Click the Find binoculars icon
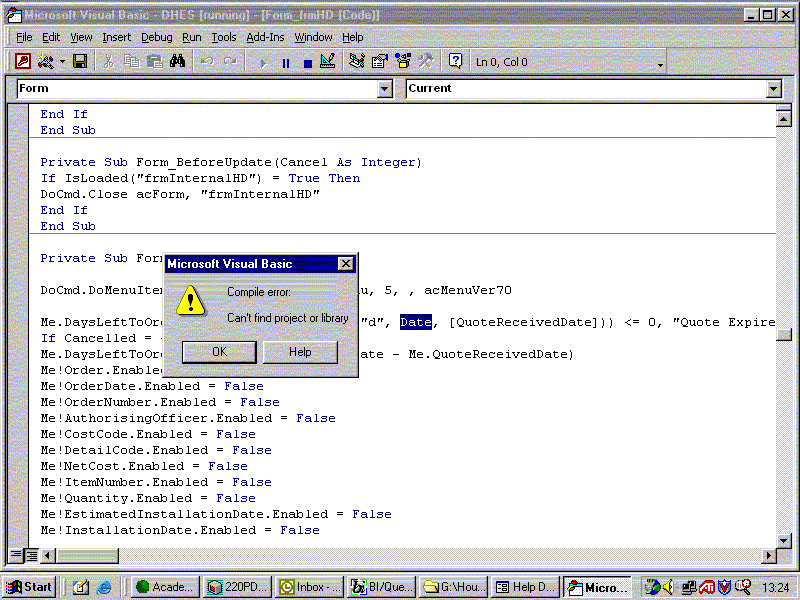 [177, 62]
